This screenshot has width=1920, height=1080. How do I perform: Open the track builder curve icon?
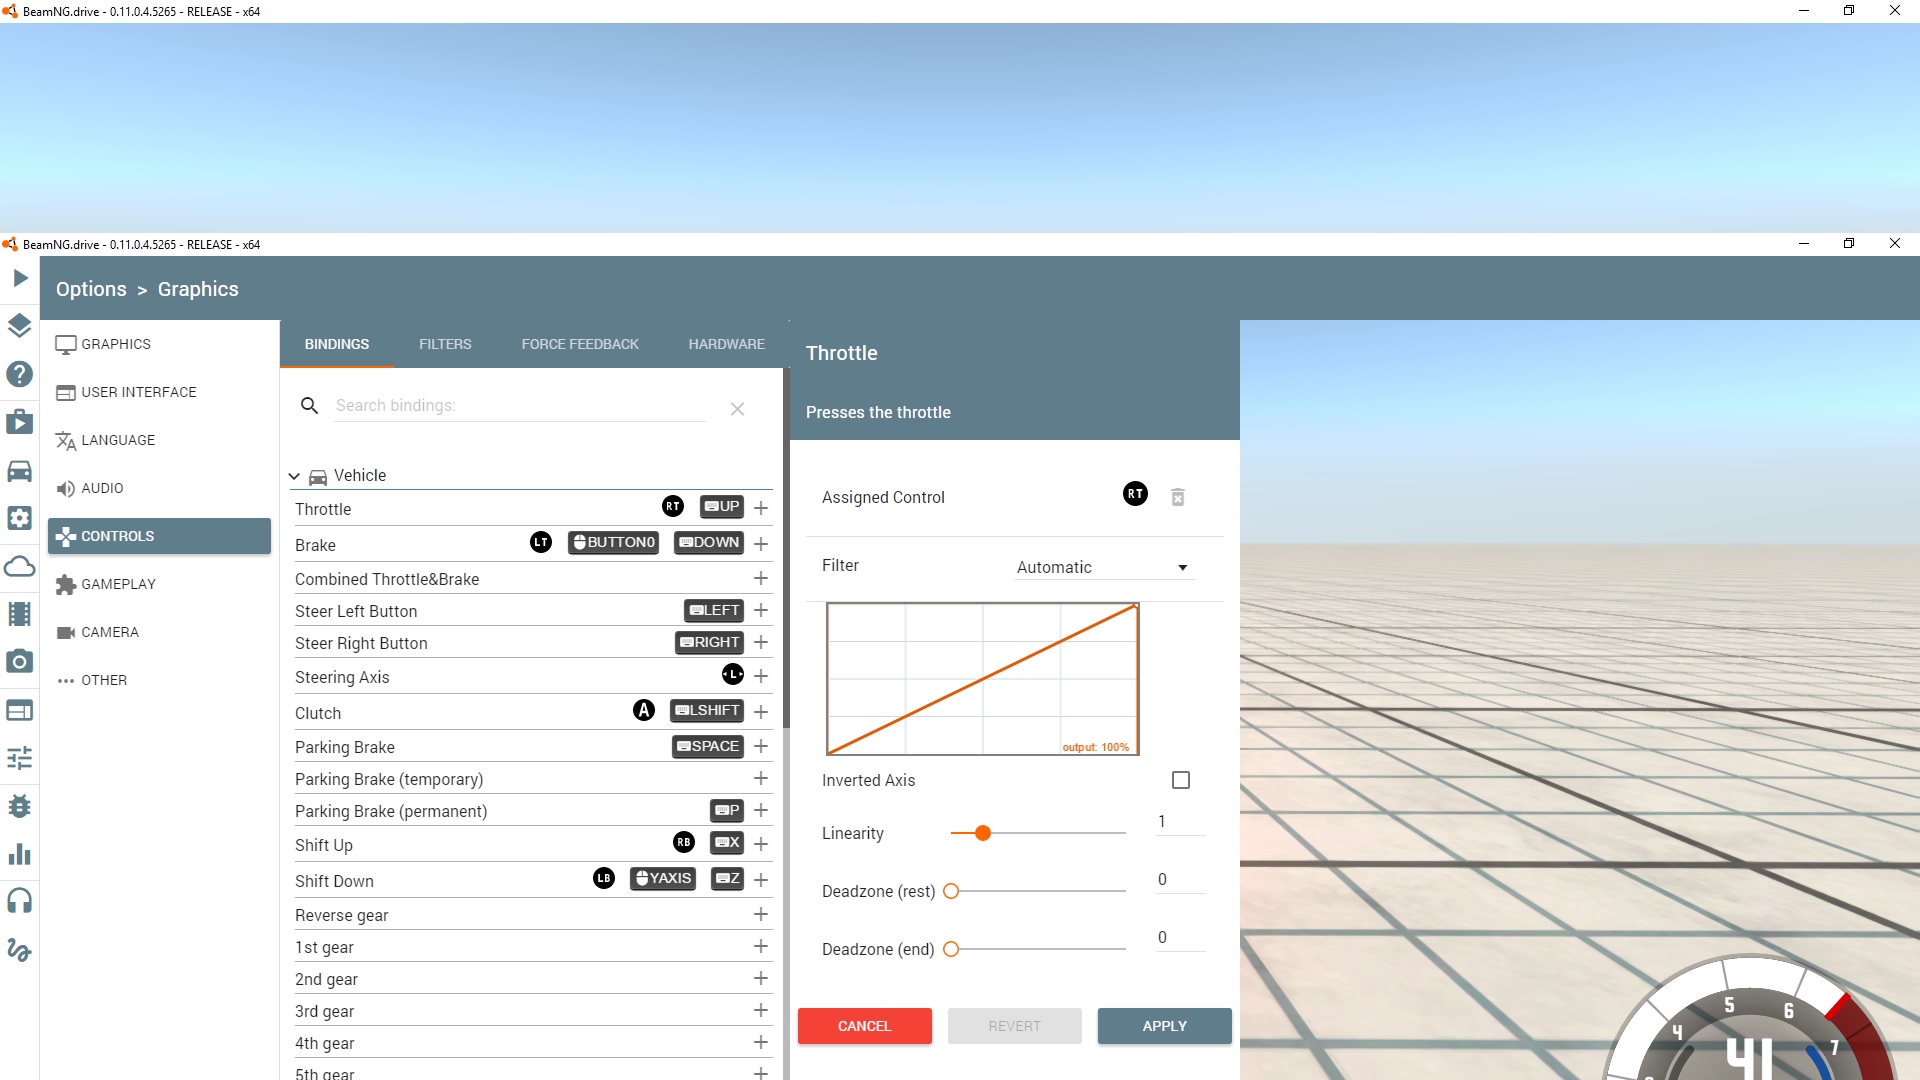20,950
